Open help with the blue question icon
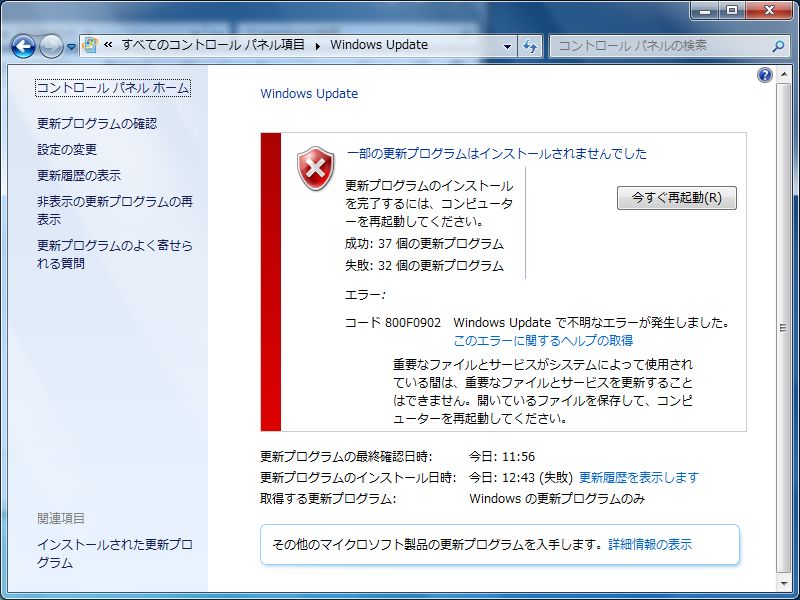This screenshot has height=600, width=800. point(765,76)
